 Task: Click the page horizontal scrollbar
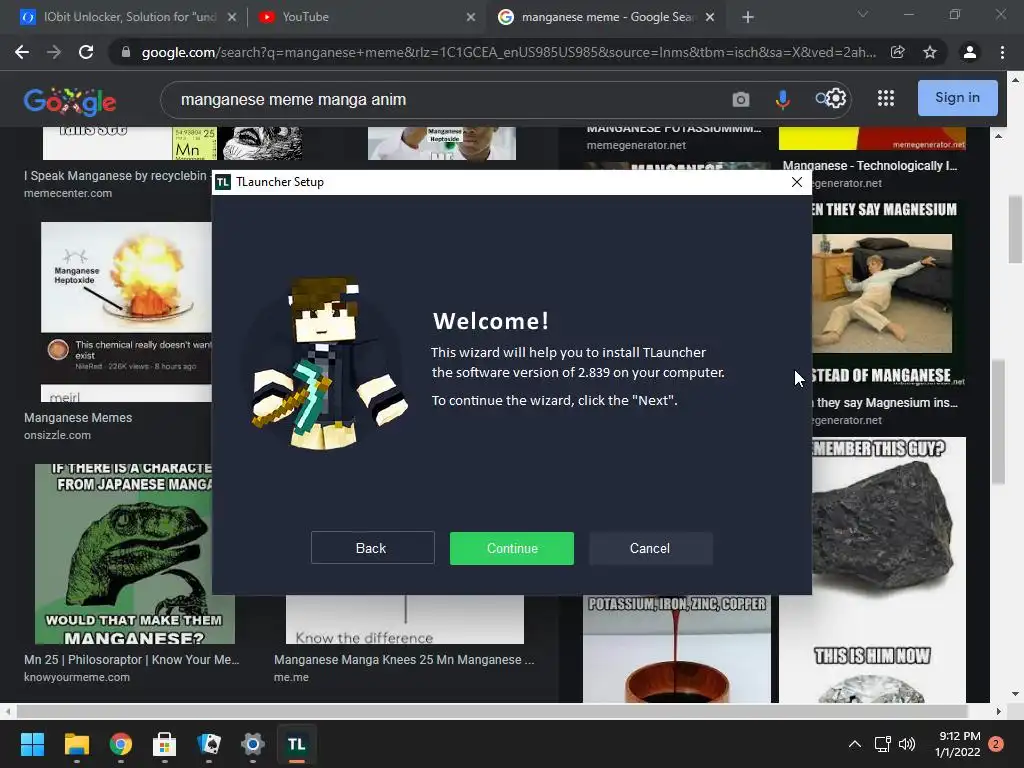[491, 711]
